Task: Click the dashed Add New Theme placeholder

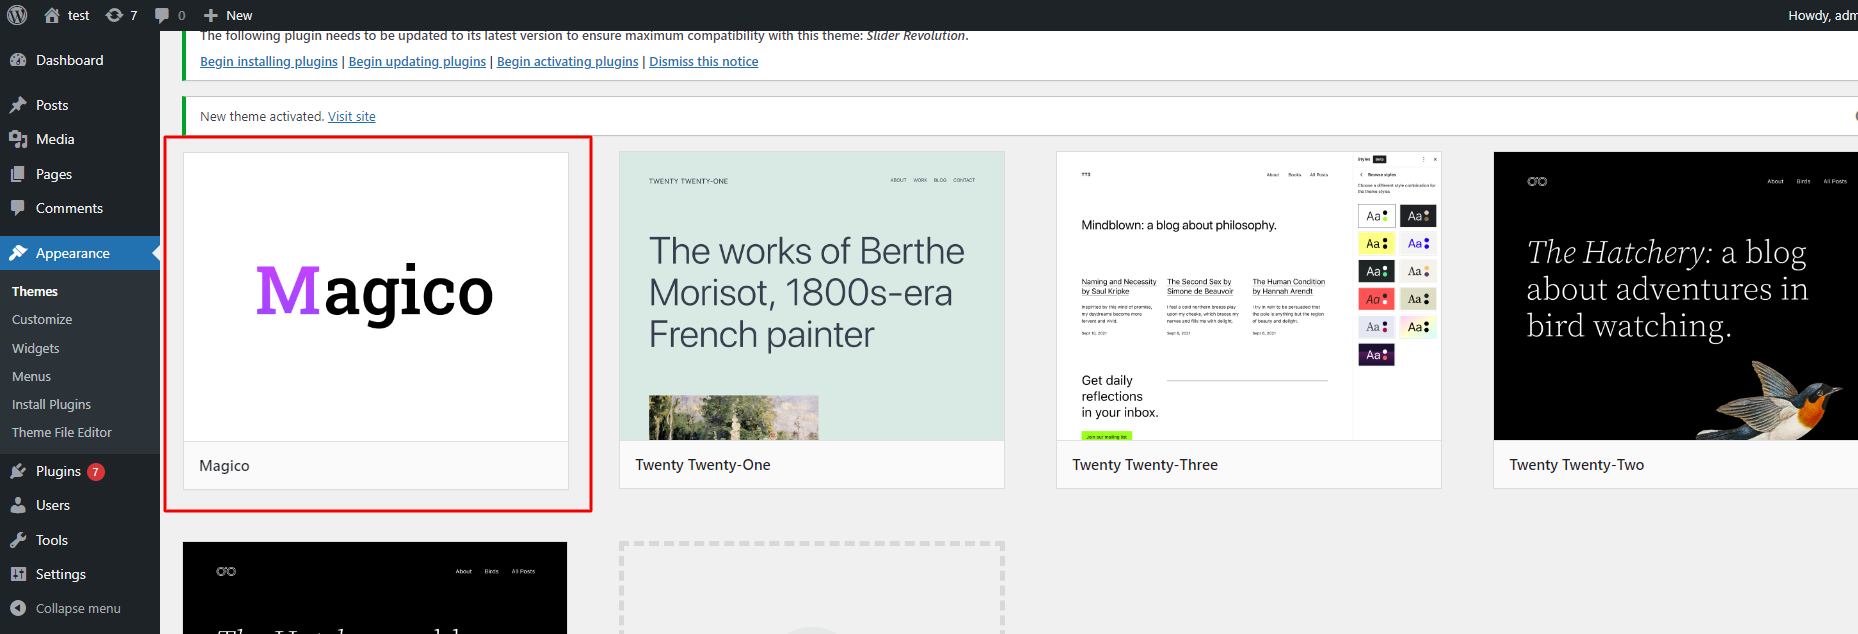Action: tap(812, 588)
